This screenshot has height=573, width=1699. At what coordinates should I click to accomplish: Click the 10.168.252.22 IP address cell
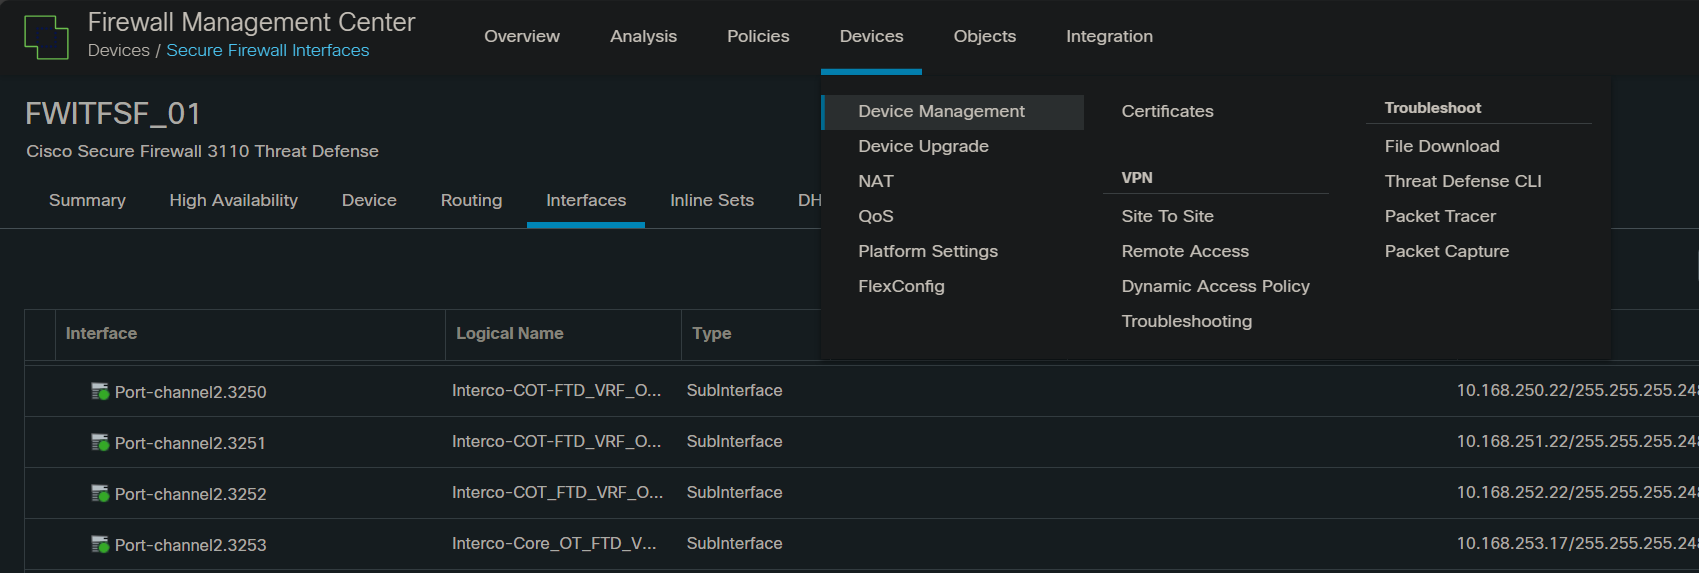(1577, 492)
